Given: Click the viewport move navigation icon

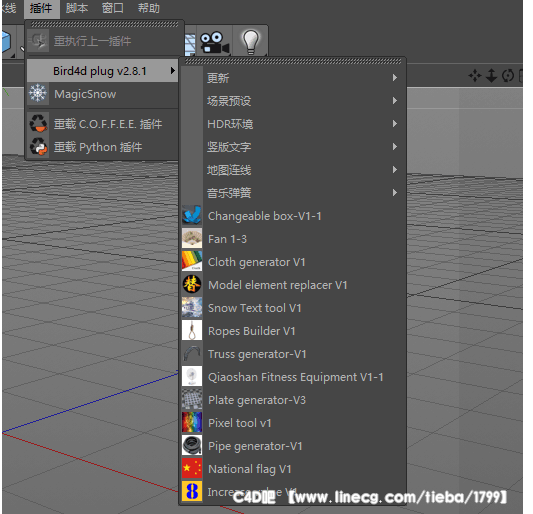Looking at the screenshot, I should (475, 75).
